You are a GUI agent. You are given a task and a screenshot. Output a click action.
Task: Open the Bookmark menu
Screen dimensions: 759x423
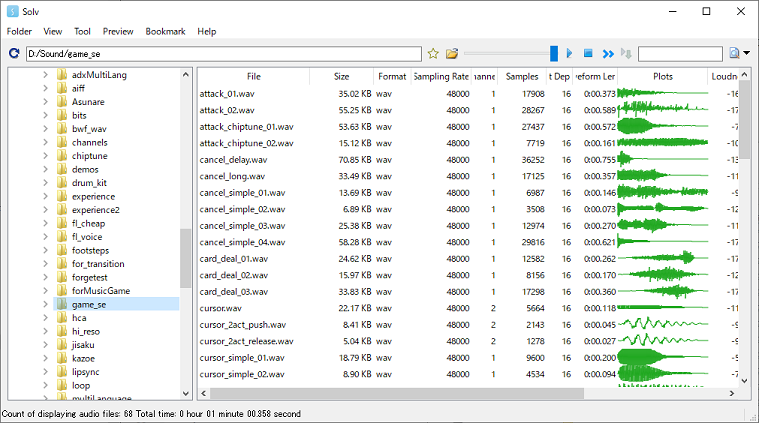165,31
